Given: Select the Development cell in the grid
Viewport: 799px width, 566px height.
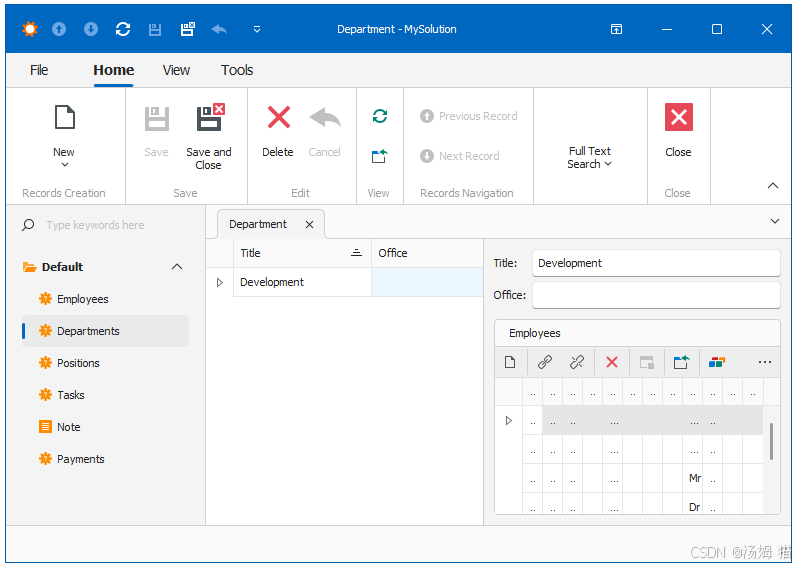Looking at the screenshot, I should (x=302, y=282).
